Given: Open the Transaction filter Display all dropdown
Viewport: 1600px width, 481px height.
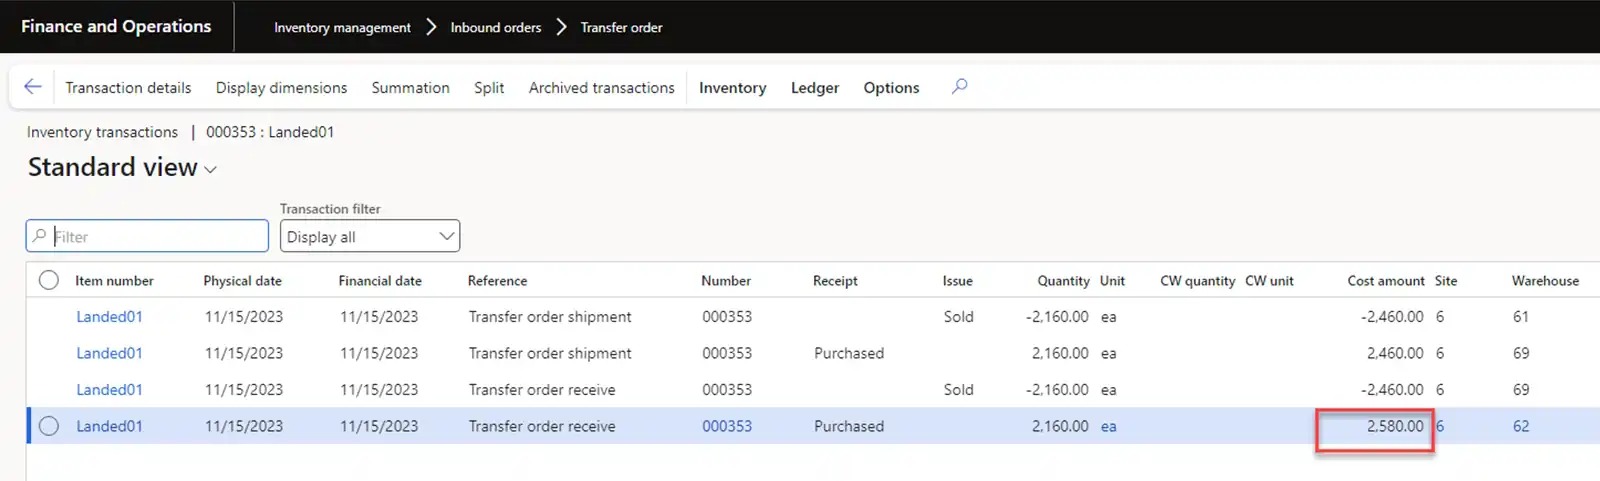Looking at the screenshot, I should click(x=369, y=237).
